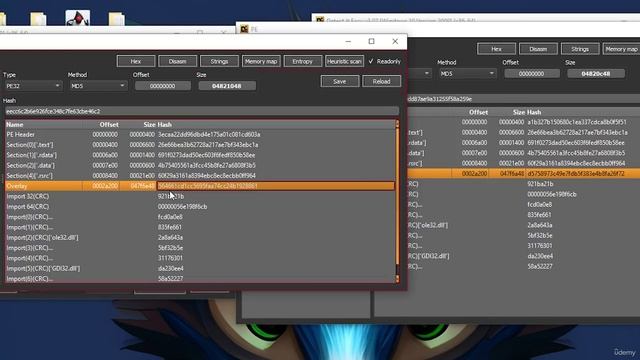640x360 pixels.
Task: Run the Heuristic scan
Action: [344, 61]
